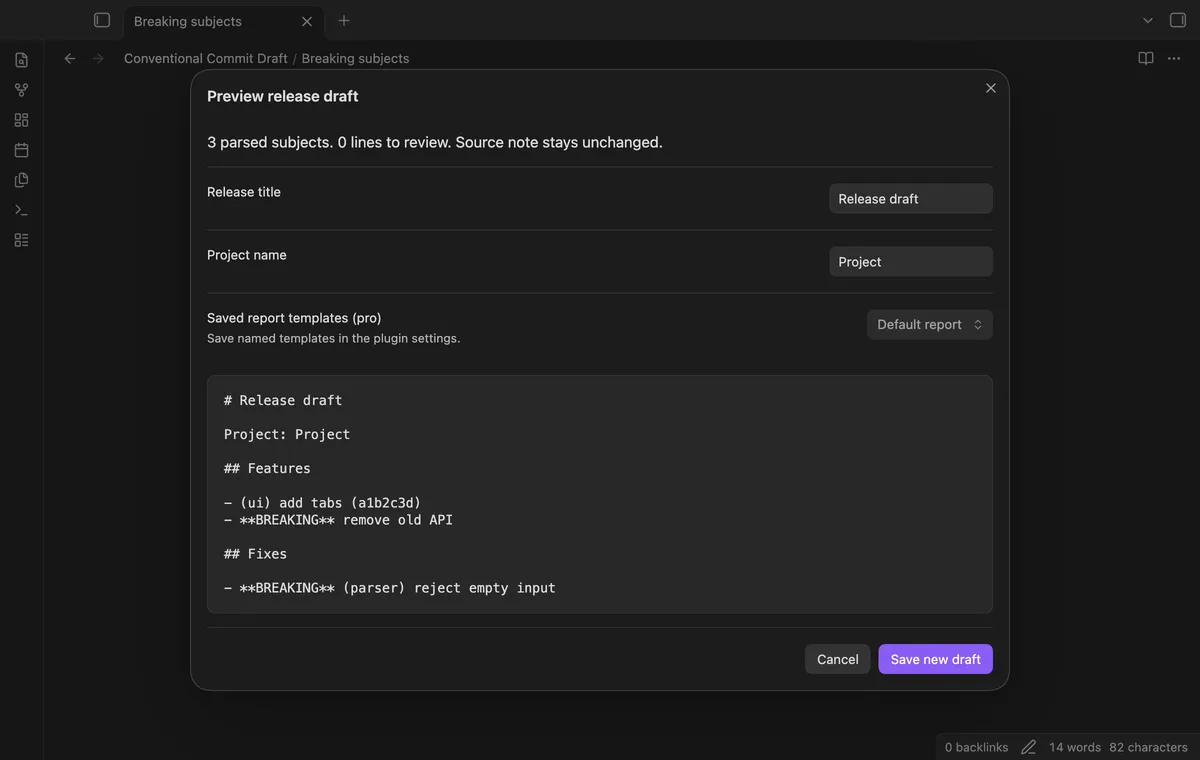Open quick switcher file icon
1200x760 pixels.
coord(22,60)
